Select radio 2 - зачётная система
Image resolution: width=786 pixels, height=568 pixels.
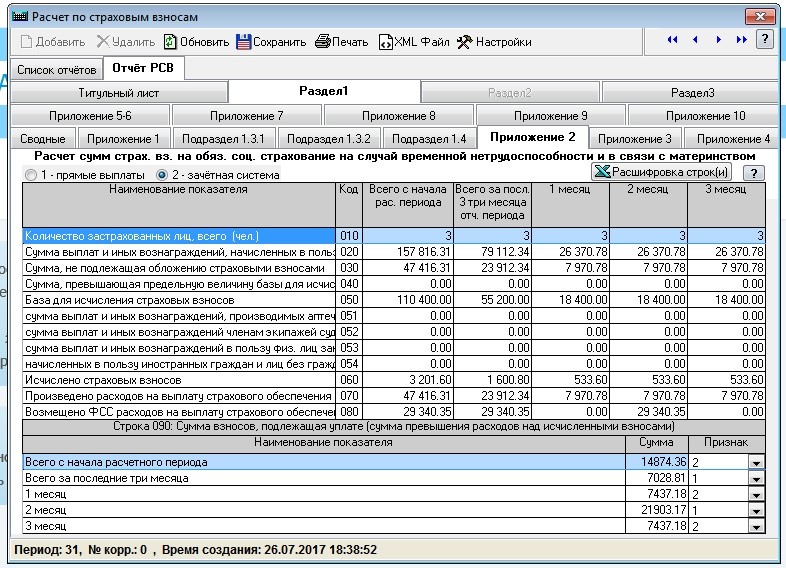161,175
